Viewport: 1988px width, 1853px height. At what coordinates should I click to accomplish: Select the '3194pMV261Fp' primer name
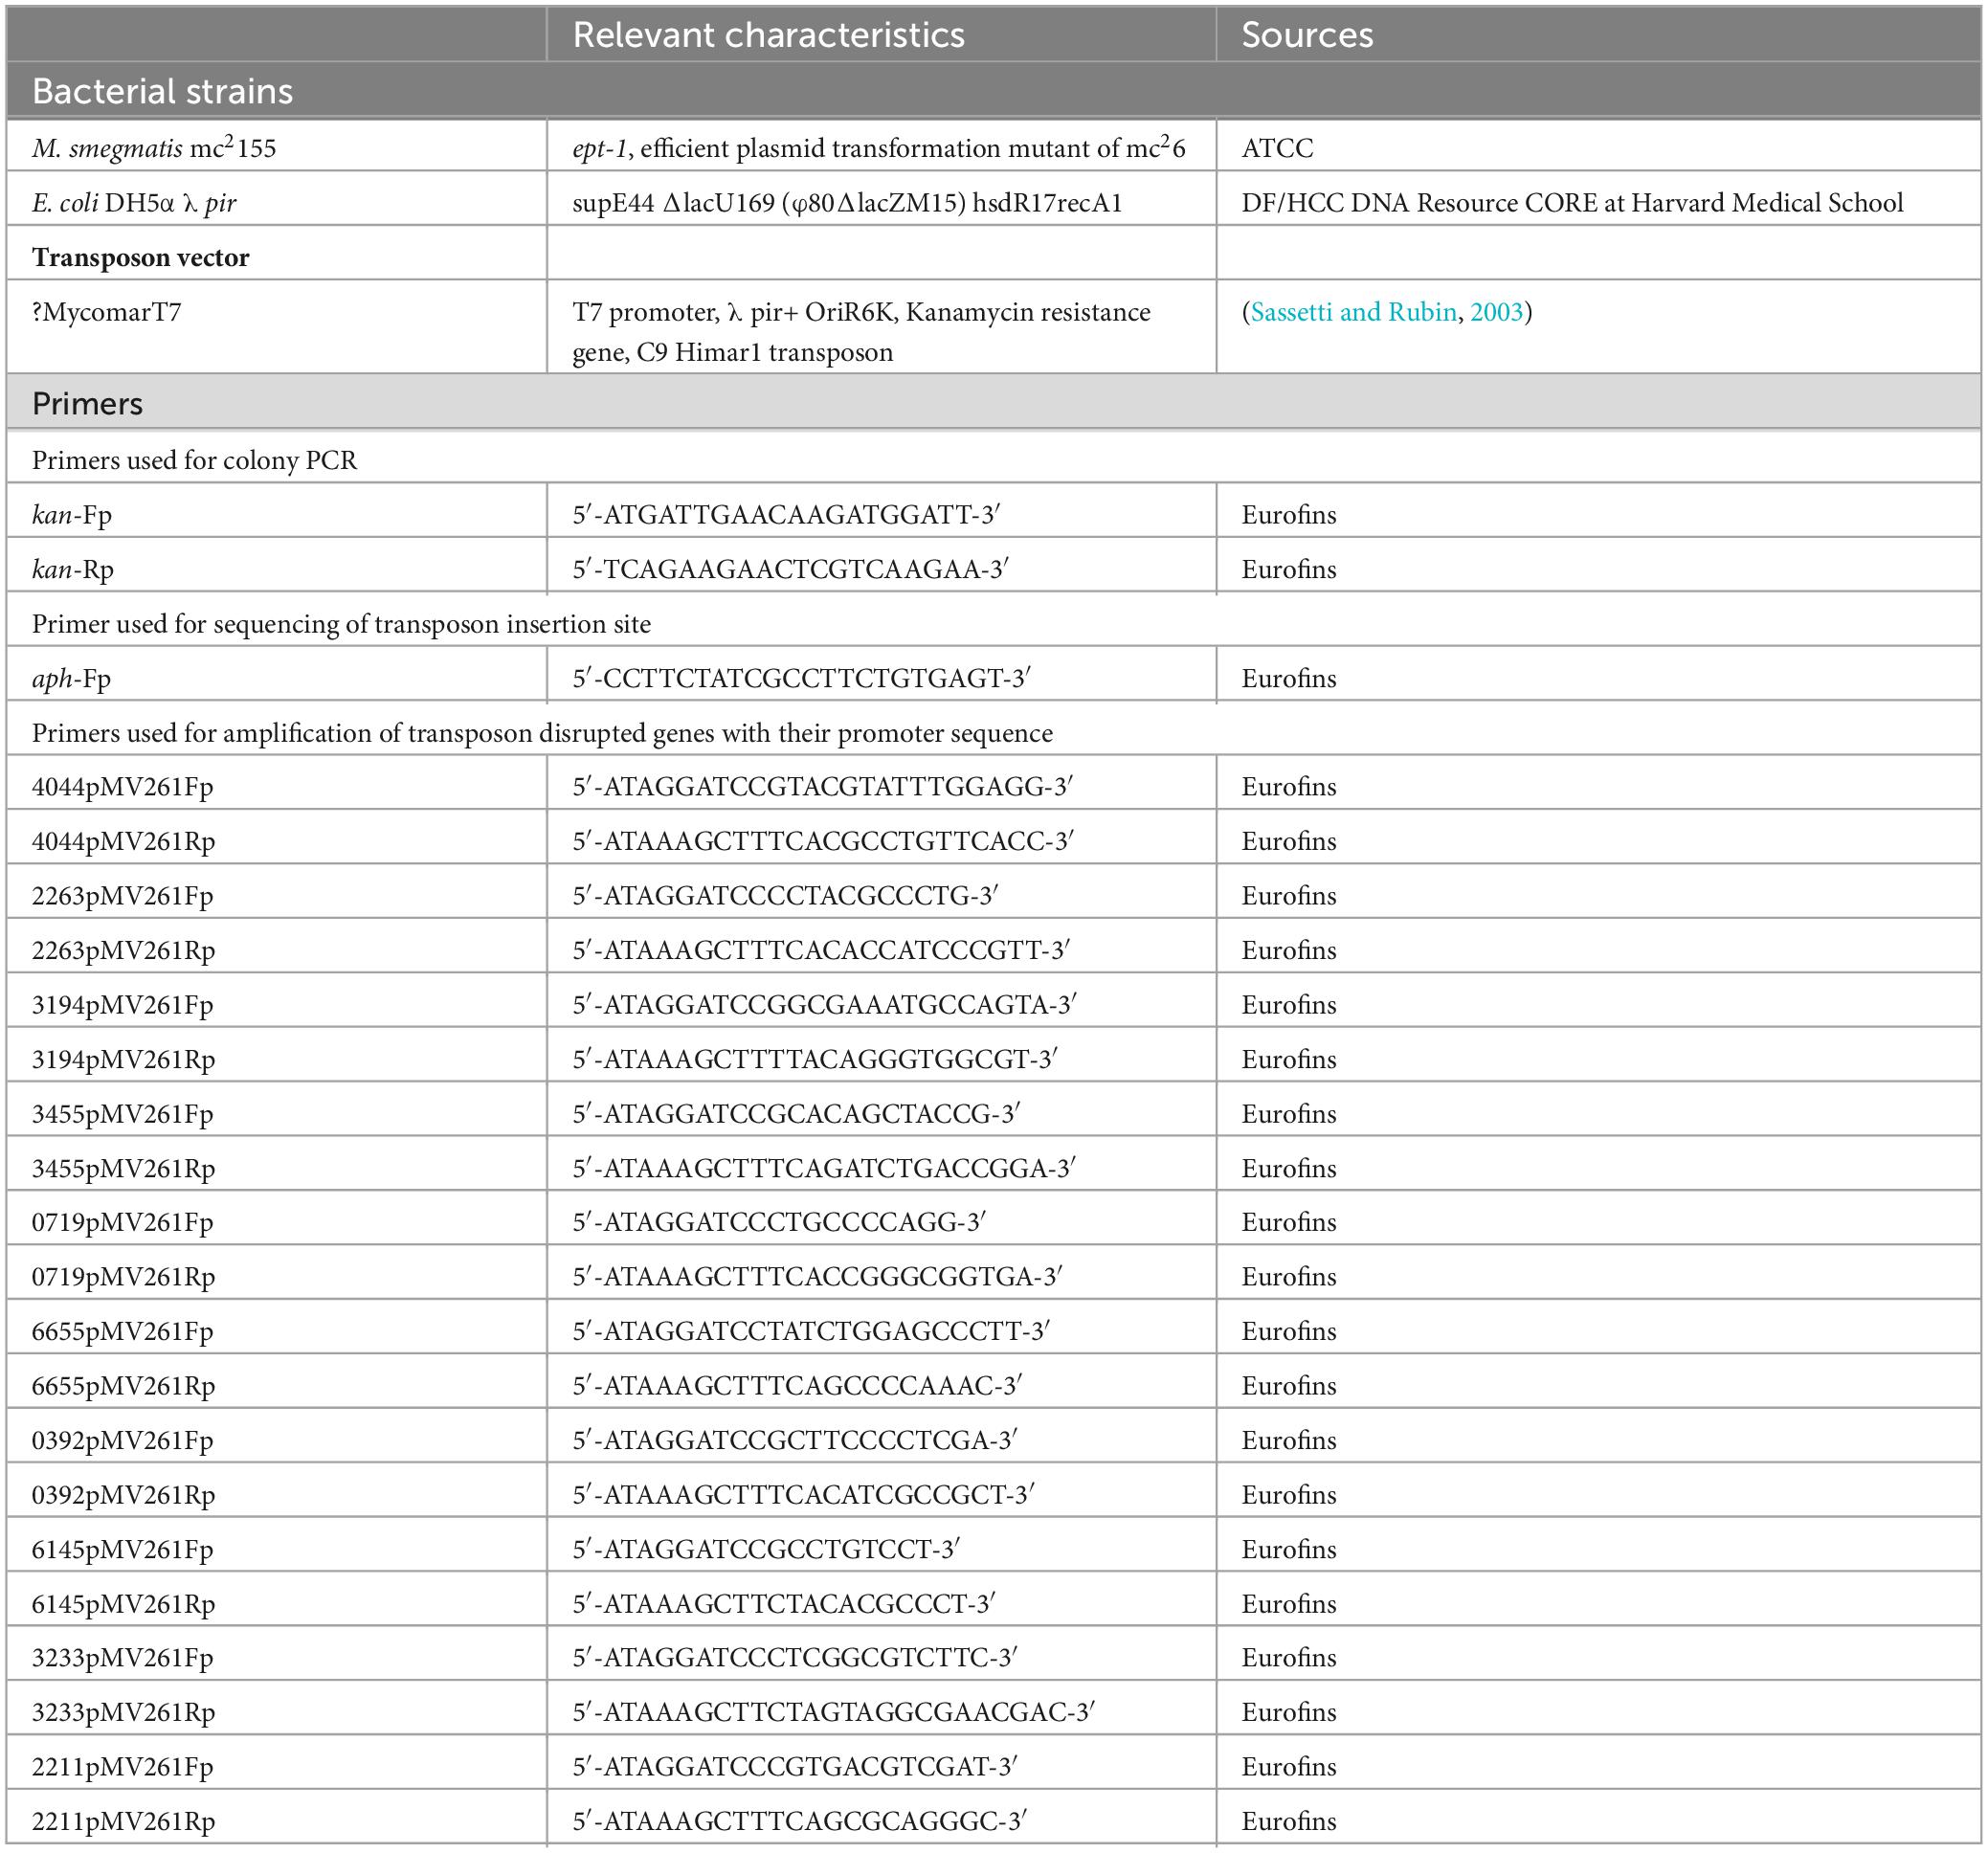tap(122, 1005)
